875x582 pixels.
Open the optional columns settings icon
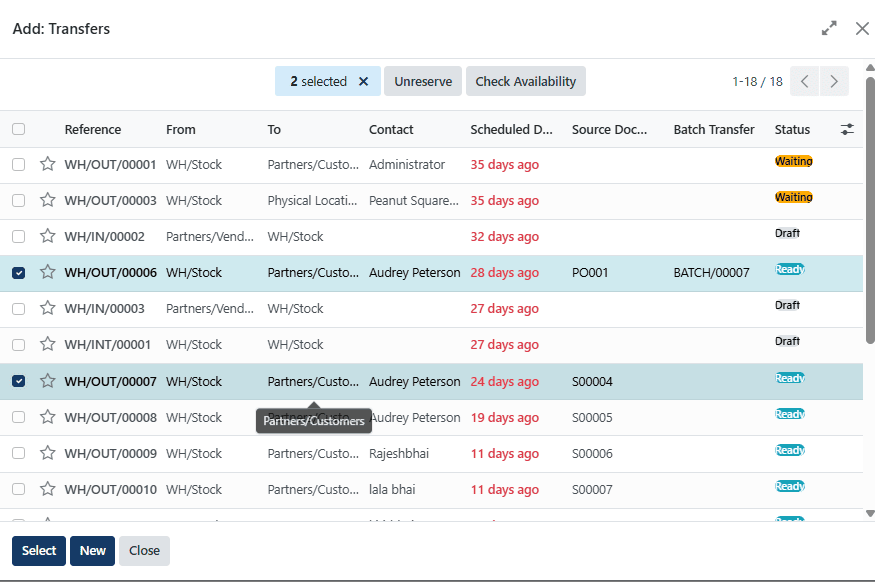point(847,129)
